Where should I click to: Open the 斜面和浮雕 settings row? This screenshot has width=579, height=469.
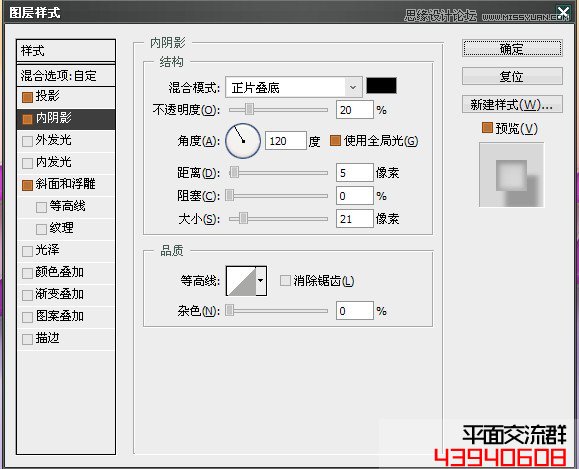(66, 185)
